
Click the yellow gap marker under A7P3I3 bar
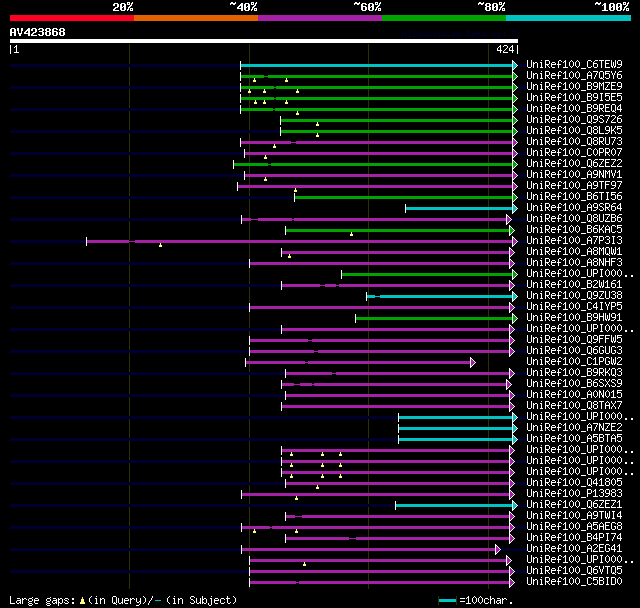(x=160, y=245)
